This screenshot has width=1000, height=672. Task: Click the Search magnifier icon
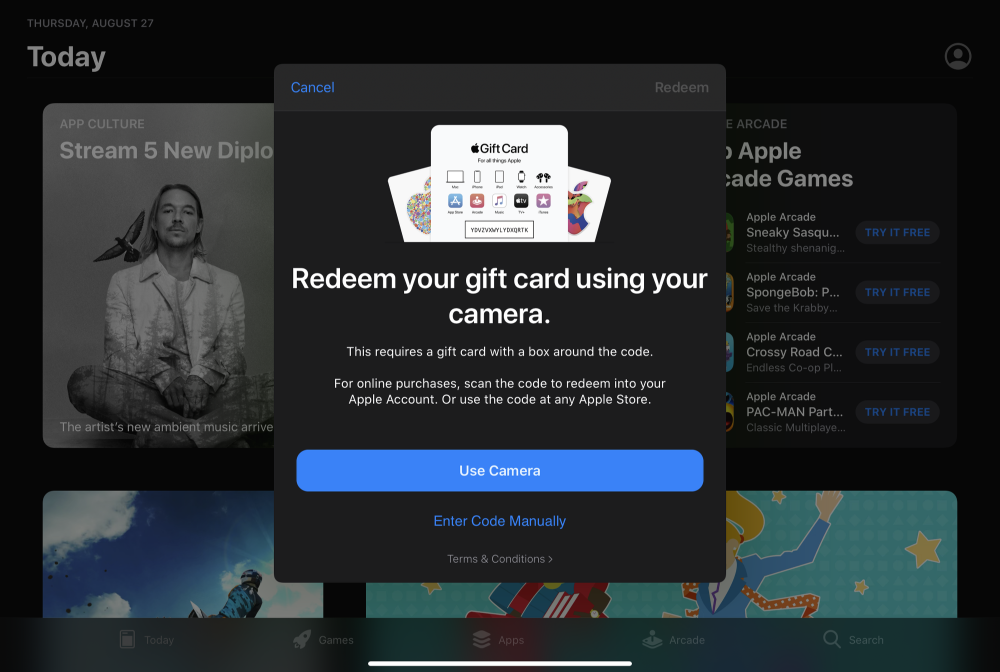832,639
